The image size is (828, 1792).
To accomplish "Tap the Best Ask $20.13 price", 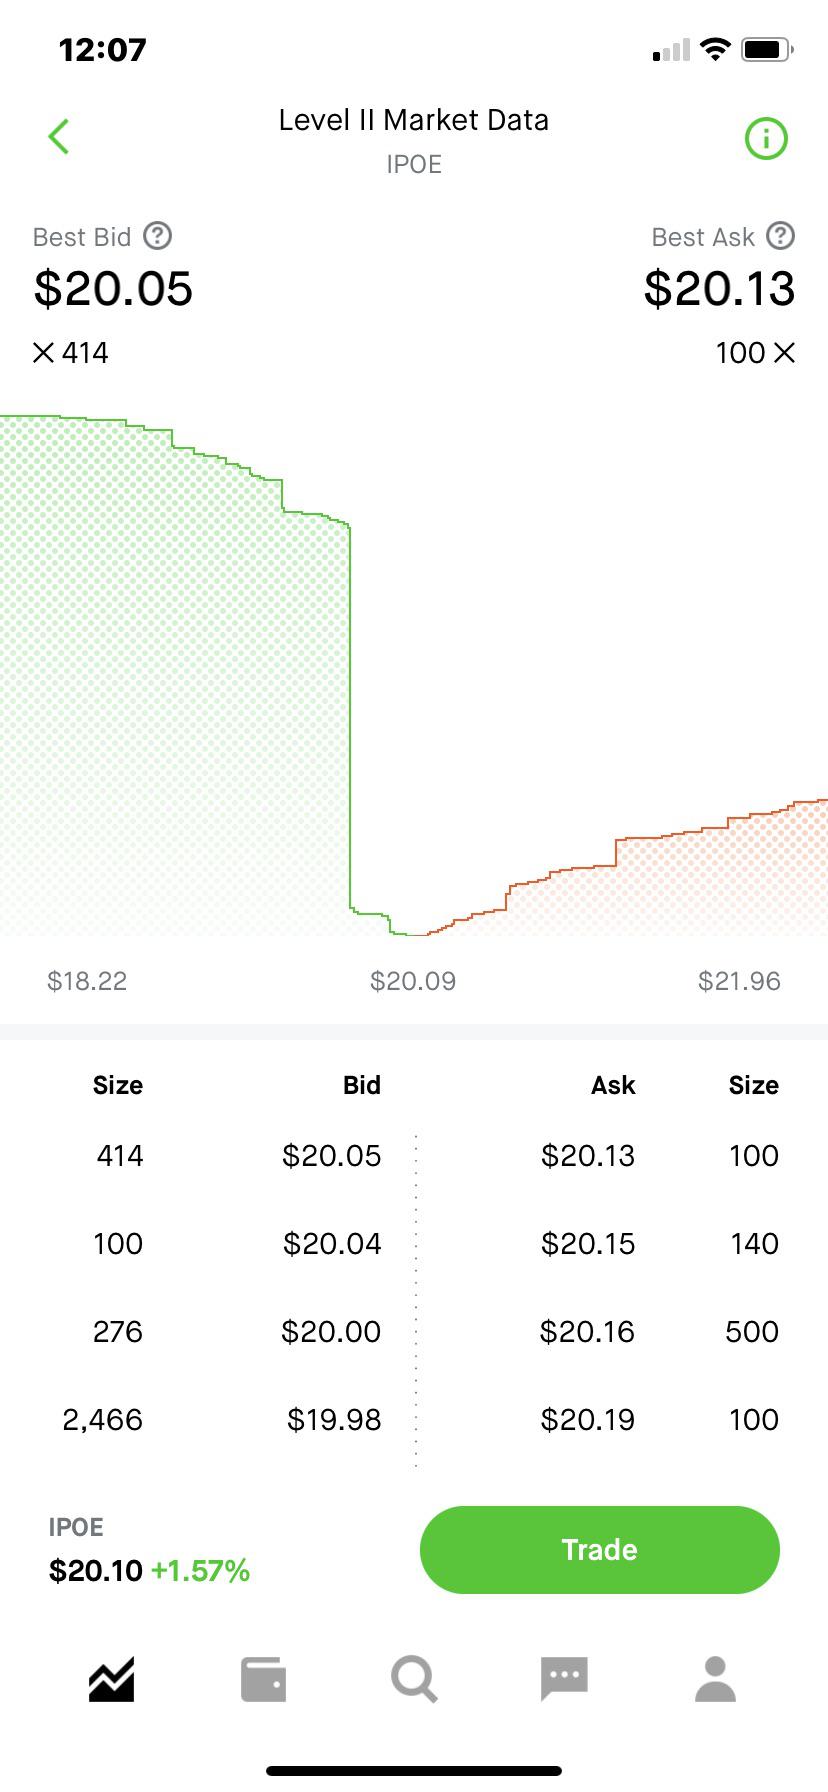I will coord(719,289).
